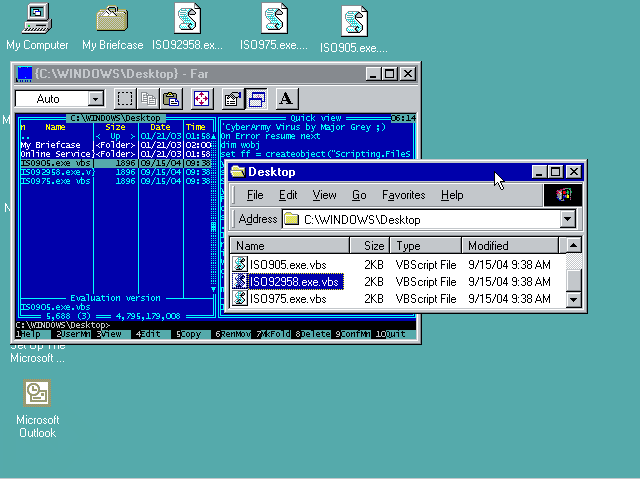Click the scroll down arrow in Desktop file list
This screenshot has height=480, width=640.
coord(573,300)
